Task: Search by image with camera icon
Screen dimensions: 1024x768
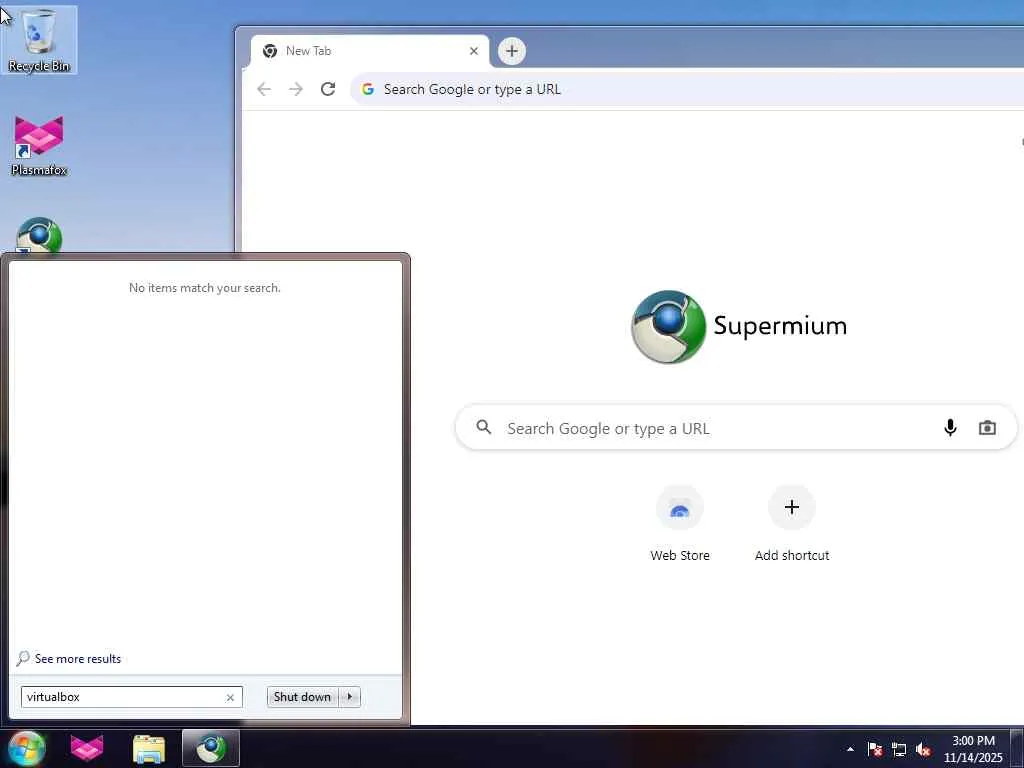Action: point(987,428)
